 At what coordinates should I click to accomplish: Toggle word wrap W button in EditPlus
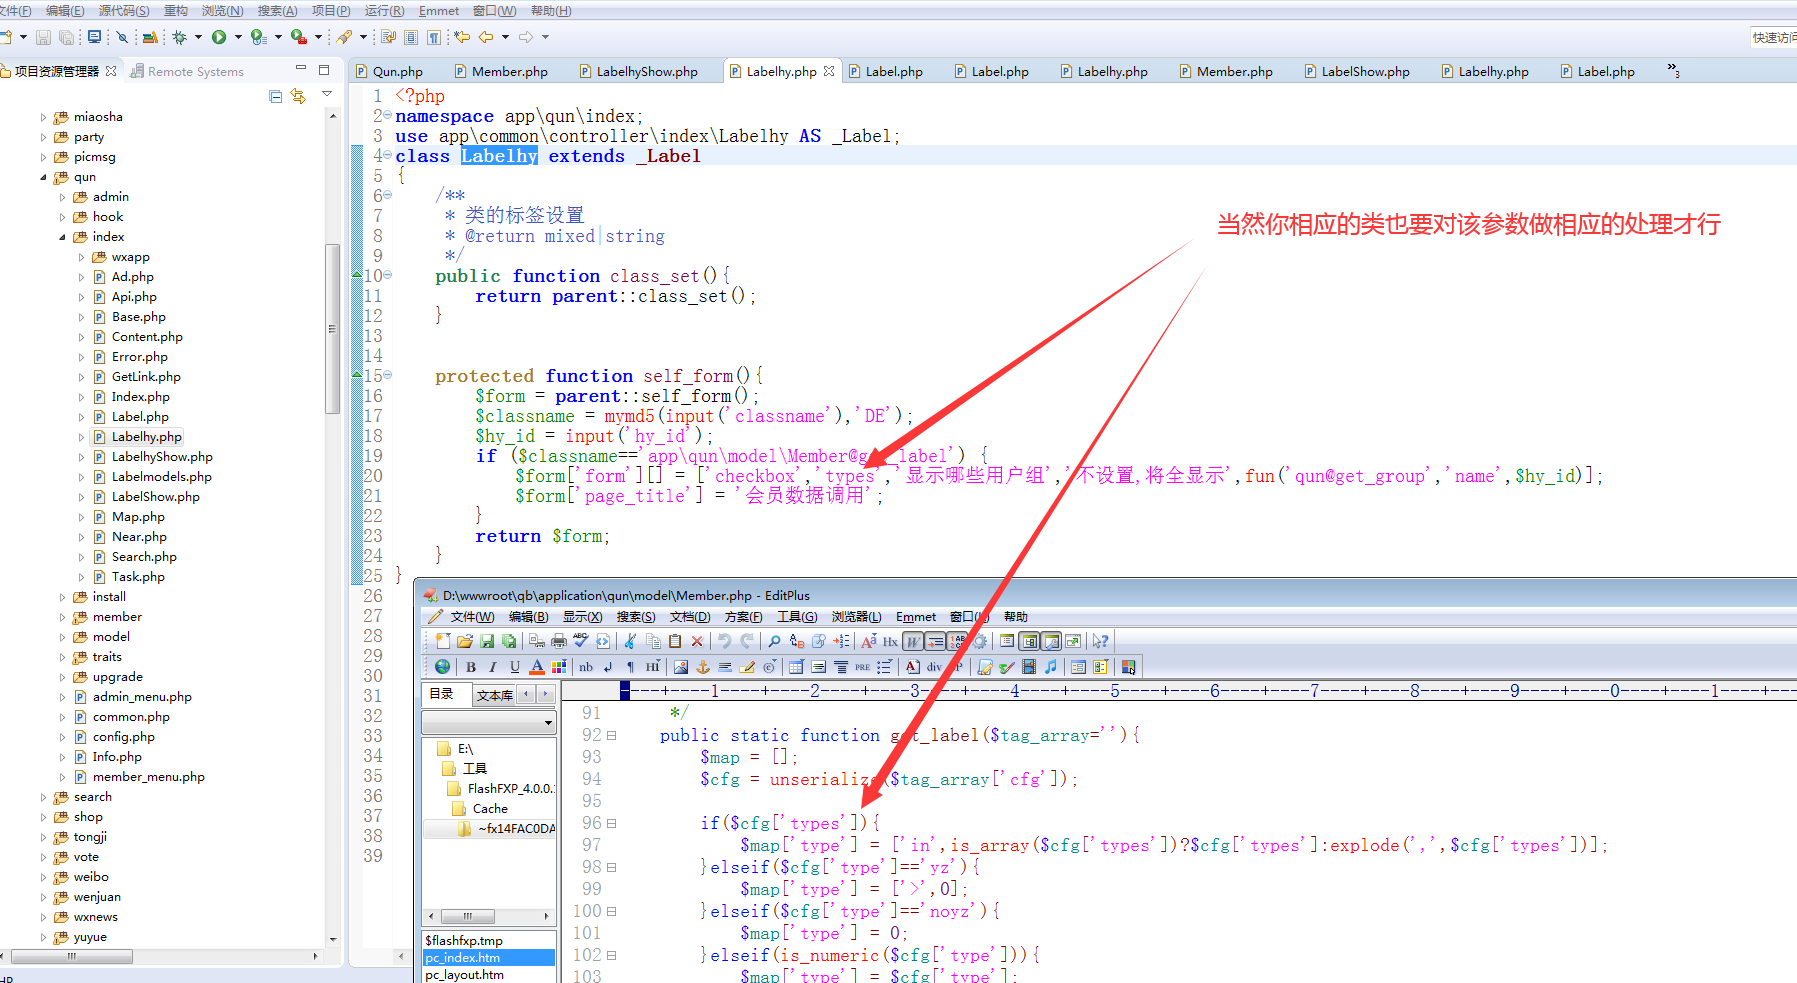click(913, 641)
